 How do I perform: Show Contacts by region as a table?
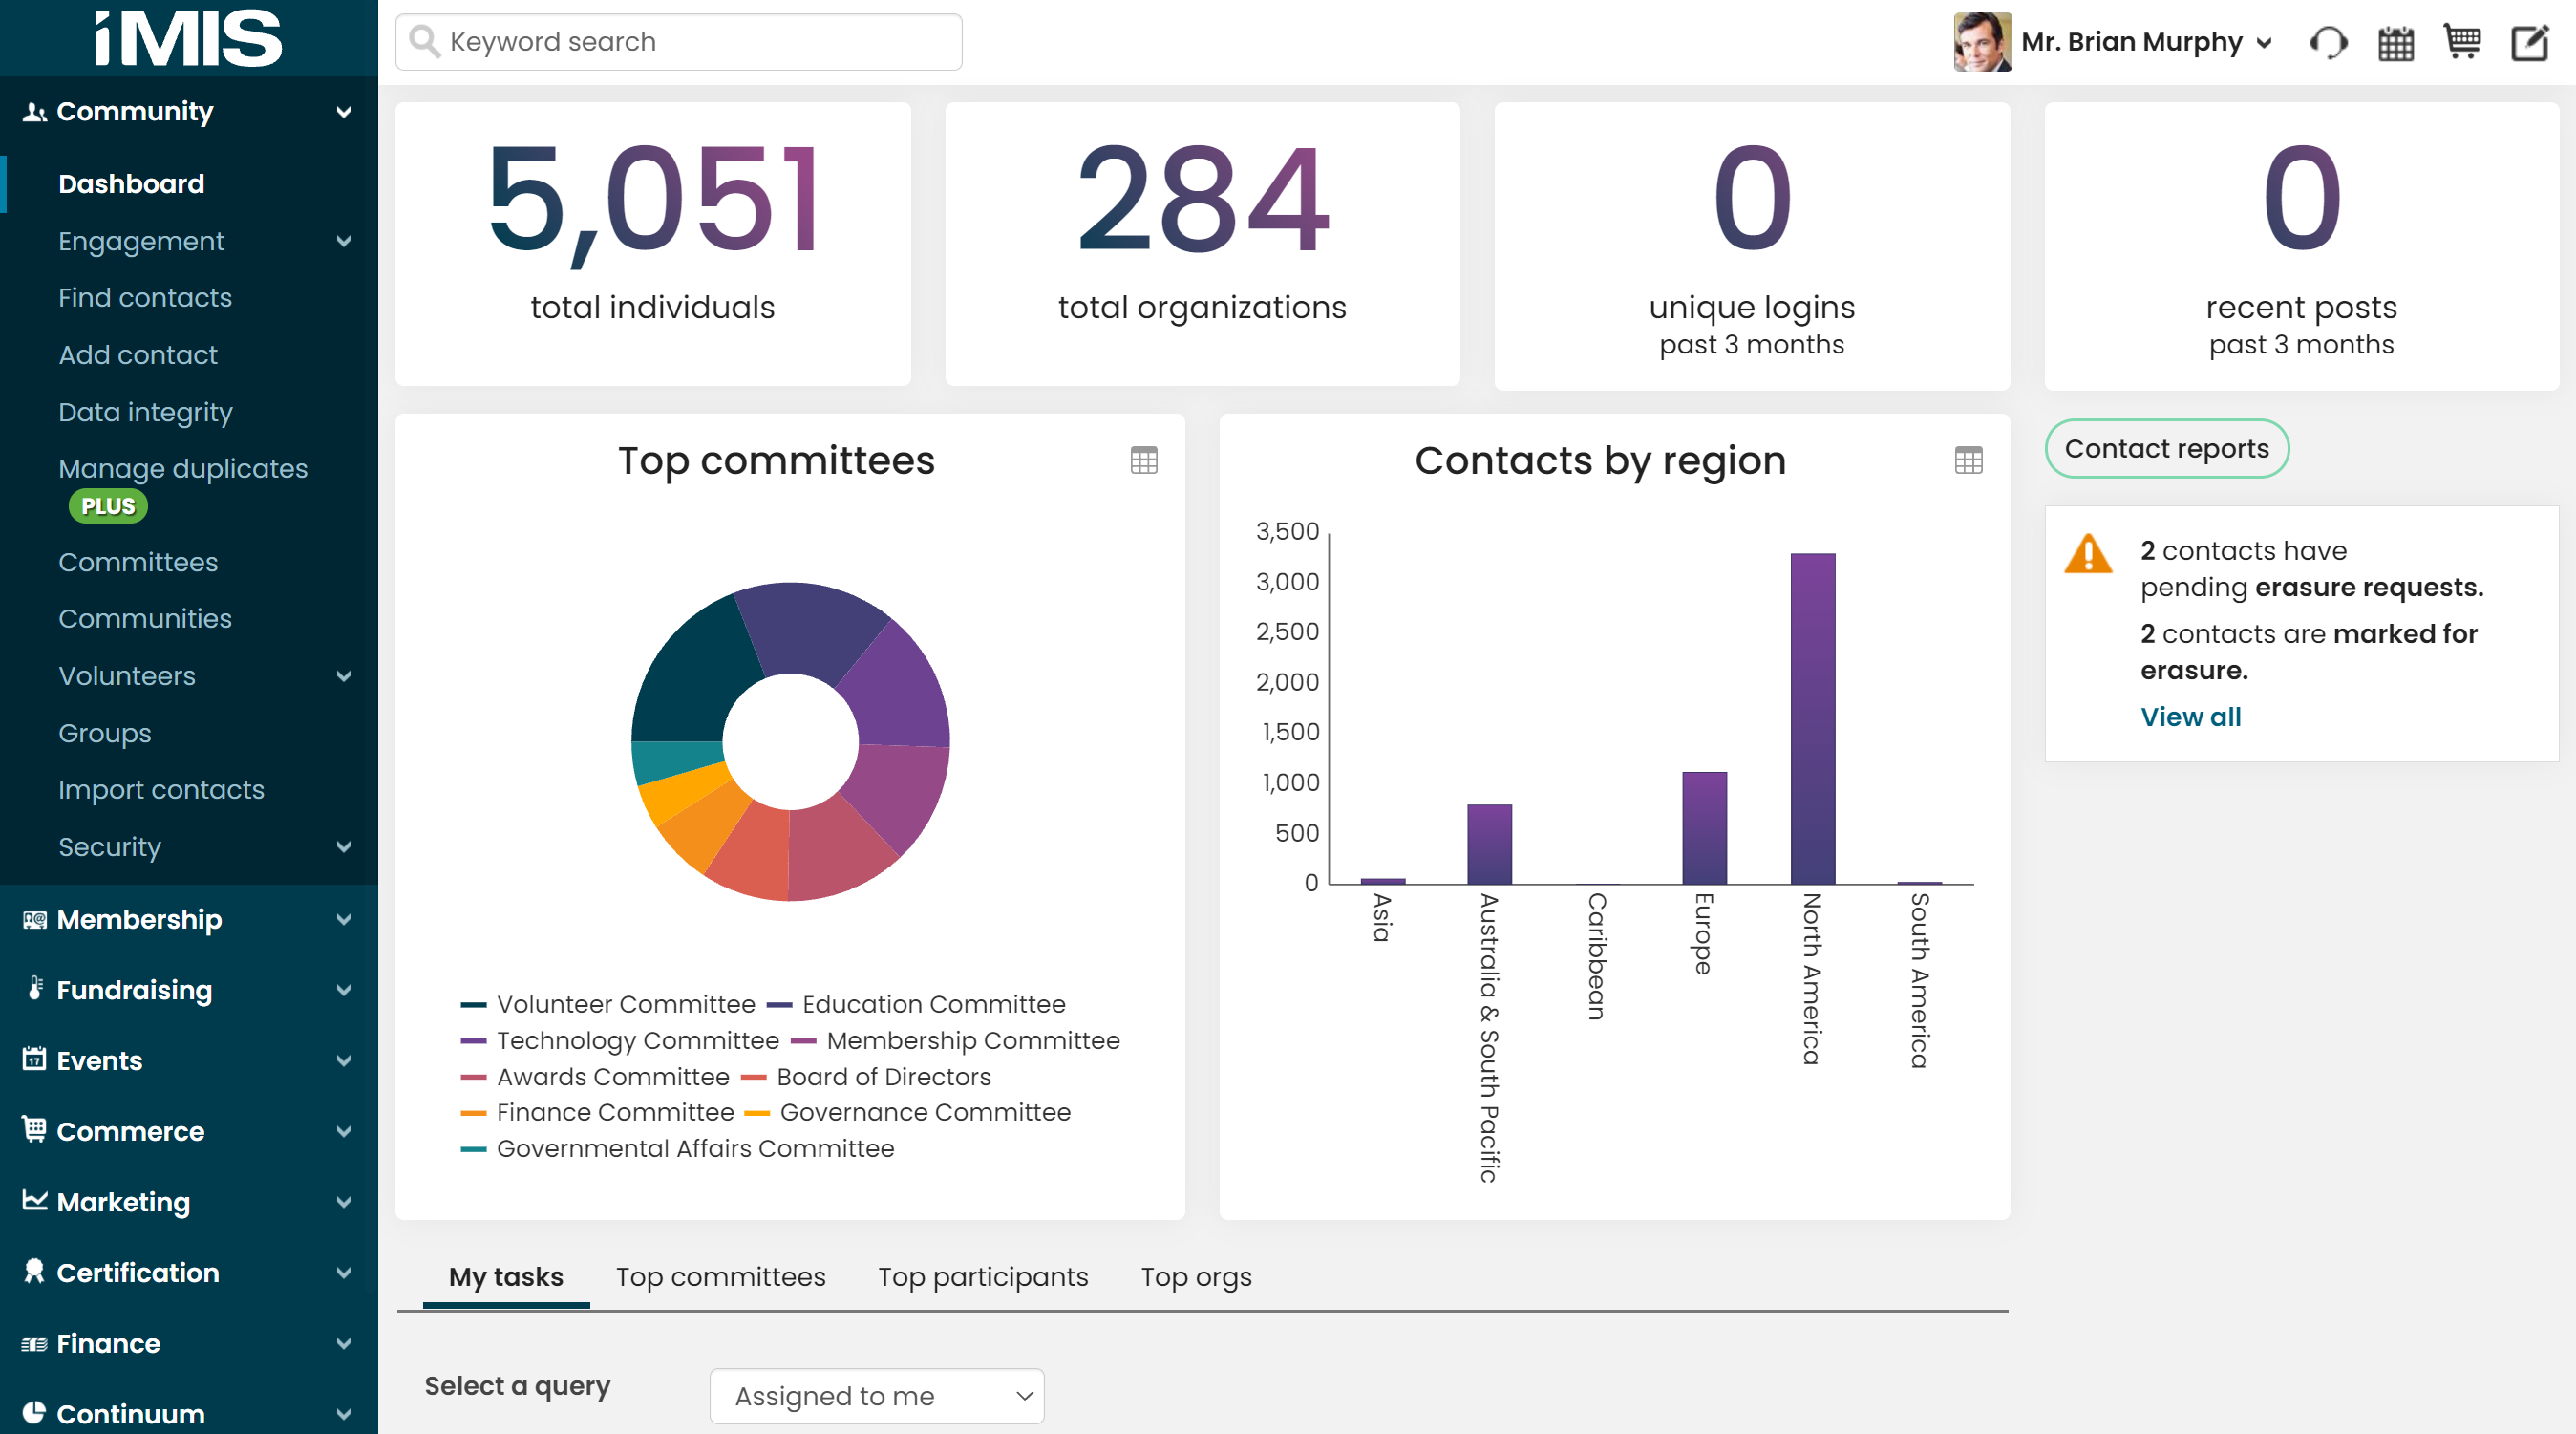(1967, 460)
